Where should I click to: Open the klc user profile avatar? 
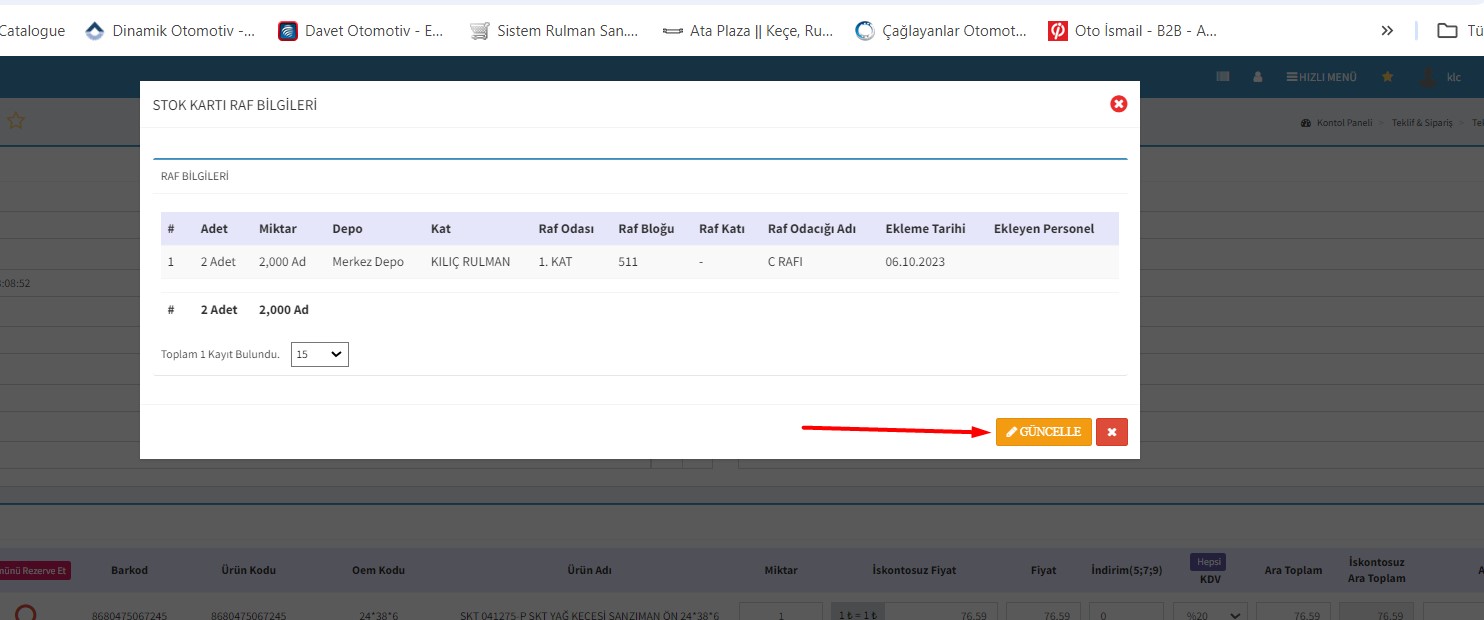click(x=1428, y=77)
